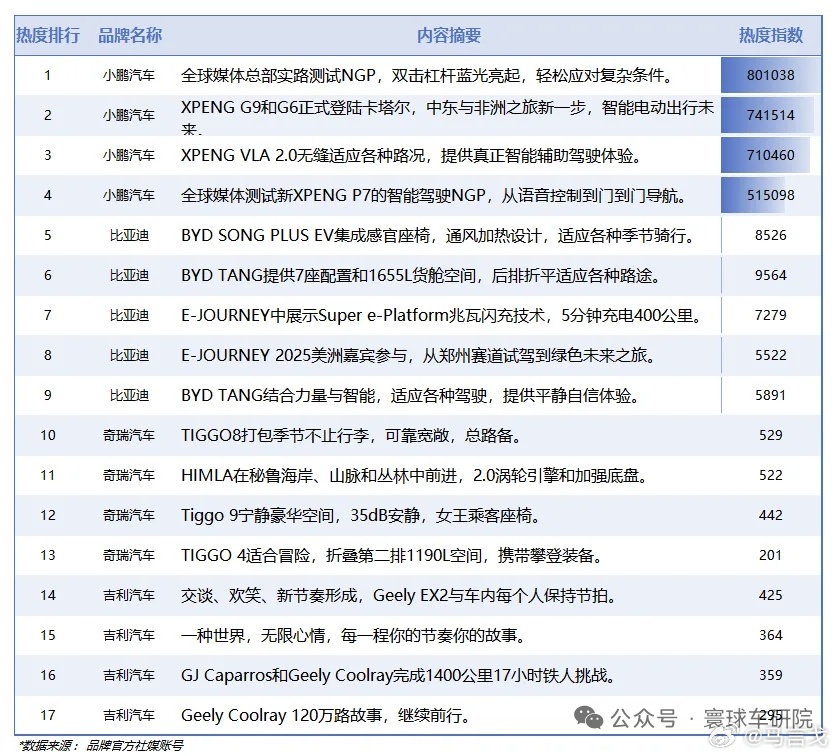Select heat value 741514
Image resolution: width=837 pixels, height=756 pixels.
coord(771,115)
